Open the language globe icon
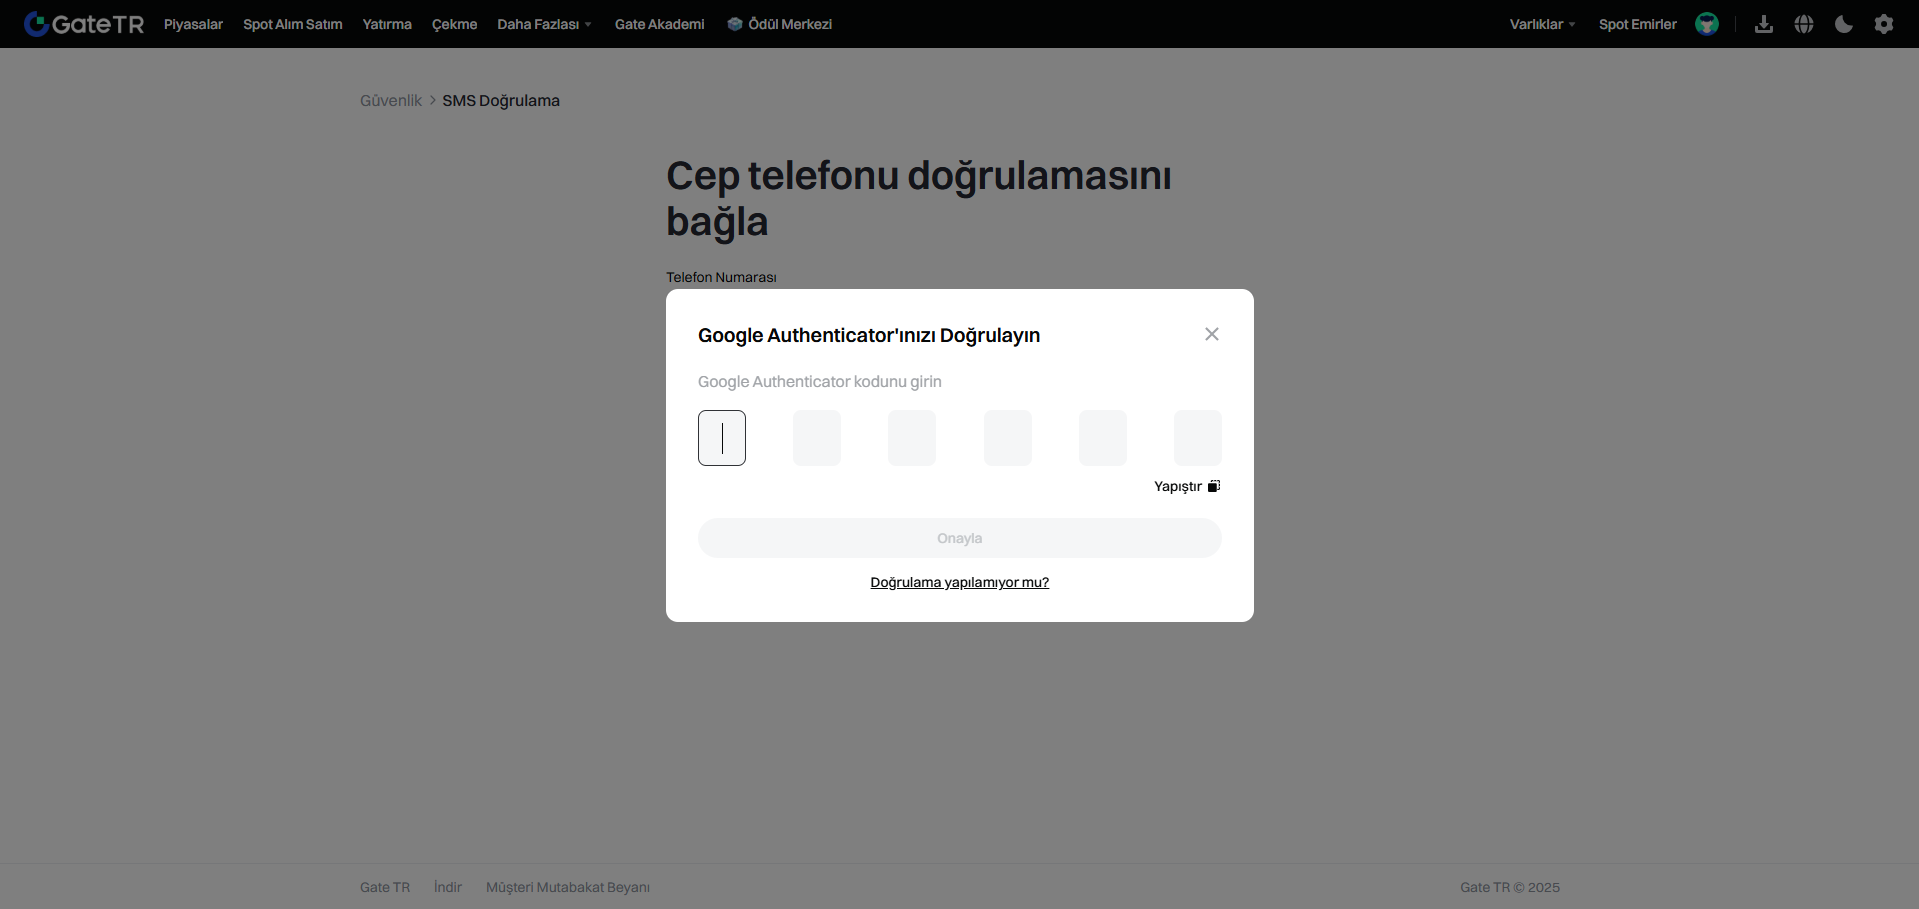Viewport: 1919px width, 909px height. point(1804,24)
